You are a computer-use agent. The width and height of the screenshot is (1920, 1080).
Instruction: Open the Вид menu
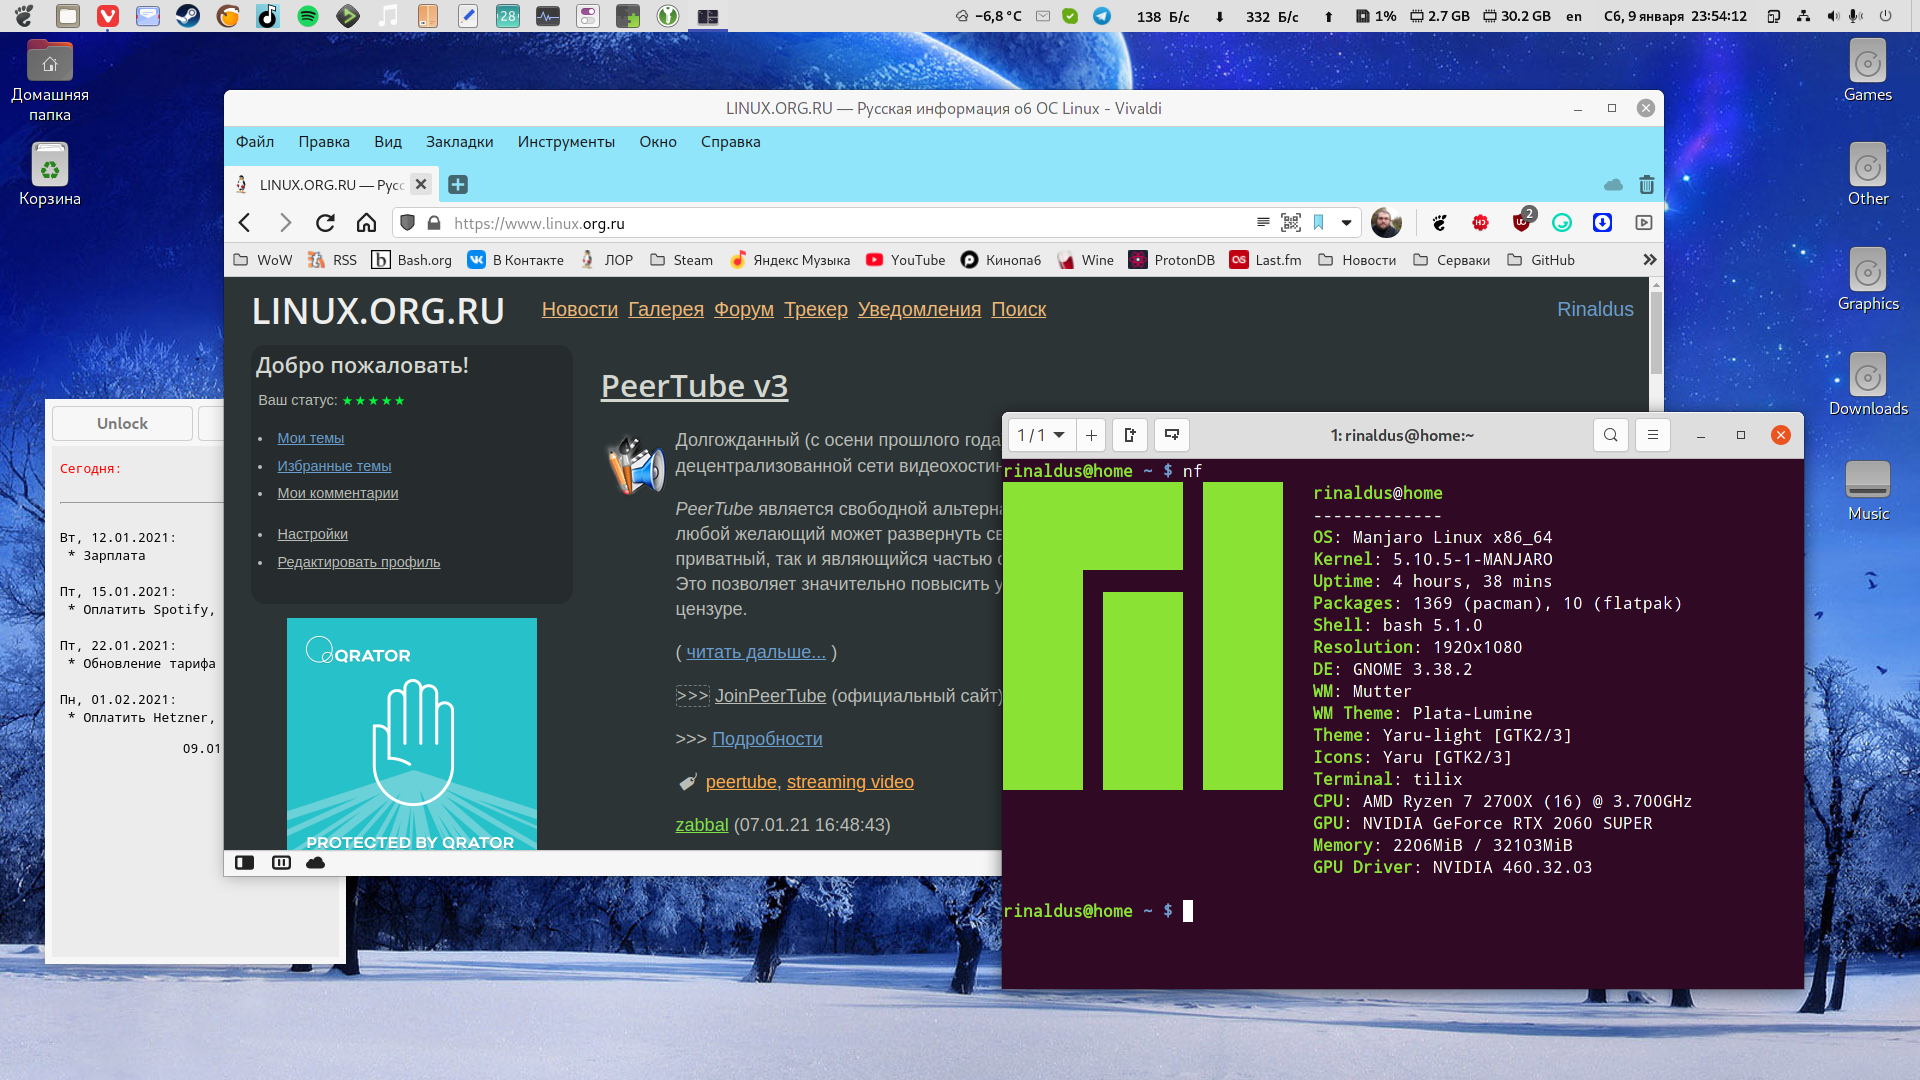[388, 142]
